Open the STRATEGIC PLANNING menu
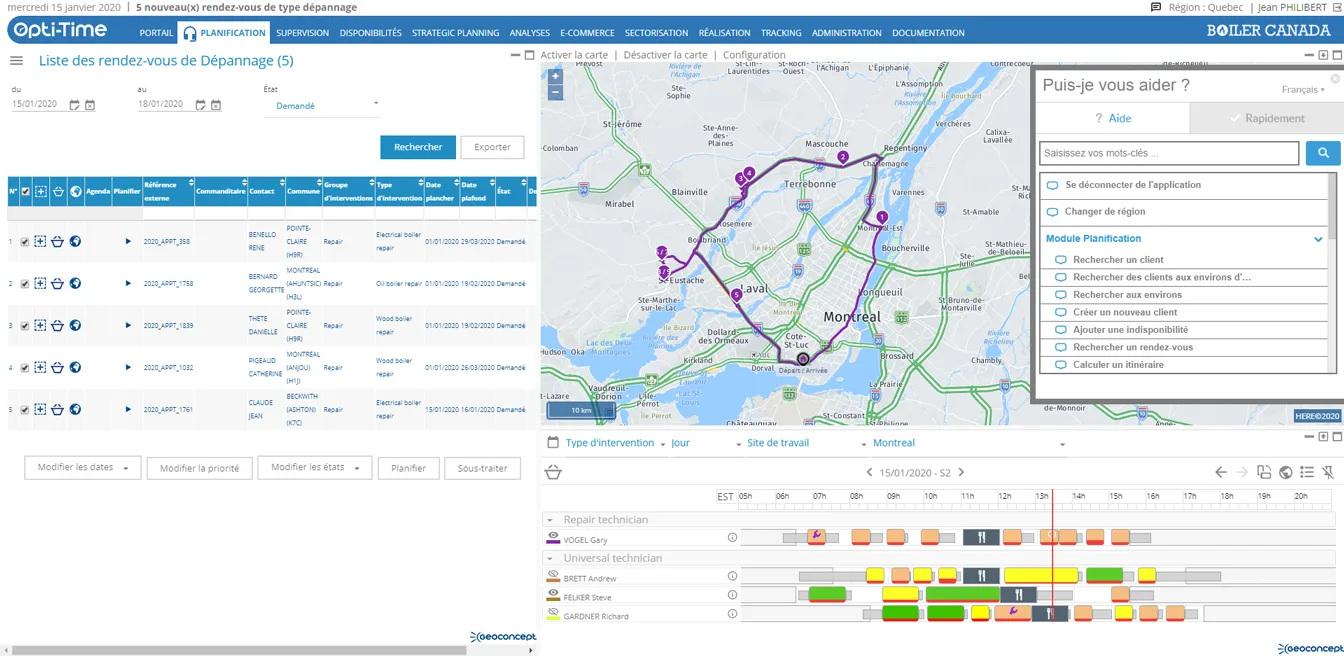 coord(455,33)
